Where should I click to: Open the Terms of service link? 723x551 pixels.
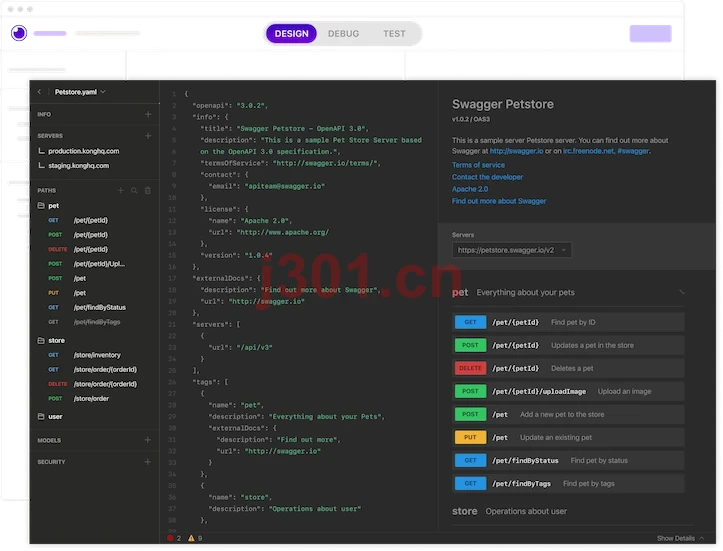click(x=478, y=165)
